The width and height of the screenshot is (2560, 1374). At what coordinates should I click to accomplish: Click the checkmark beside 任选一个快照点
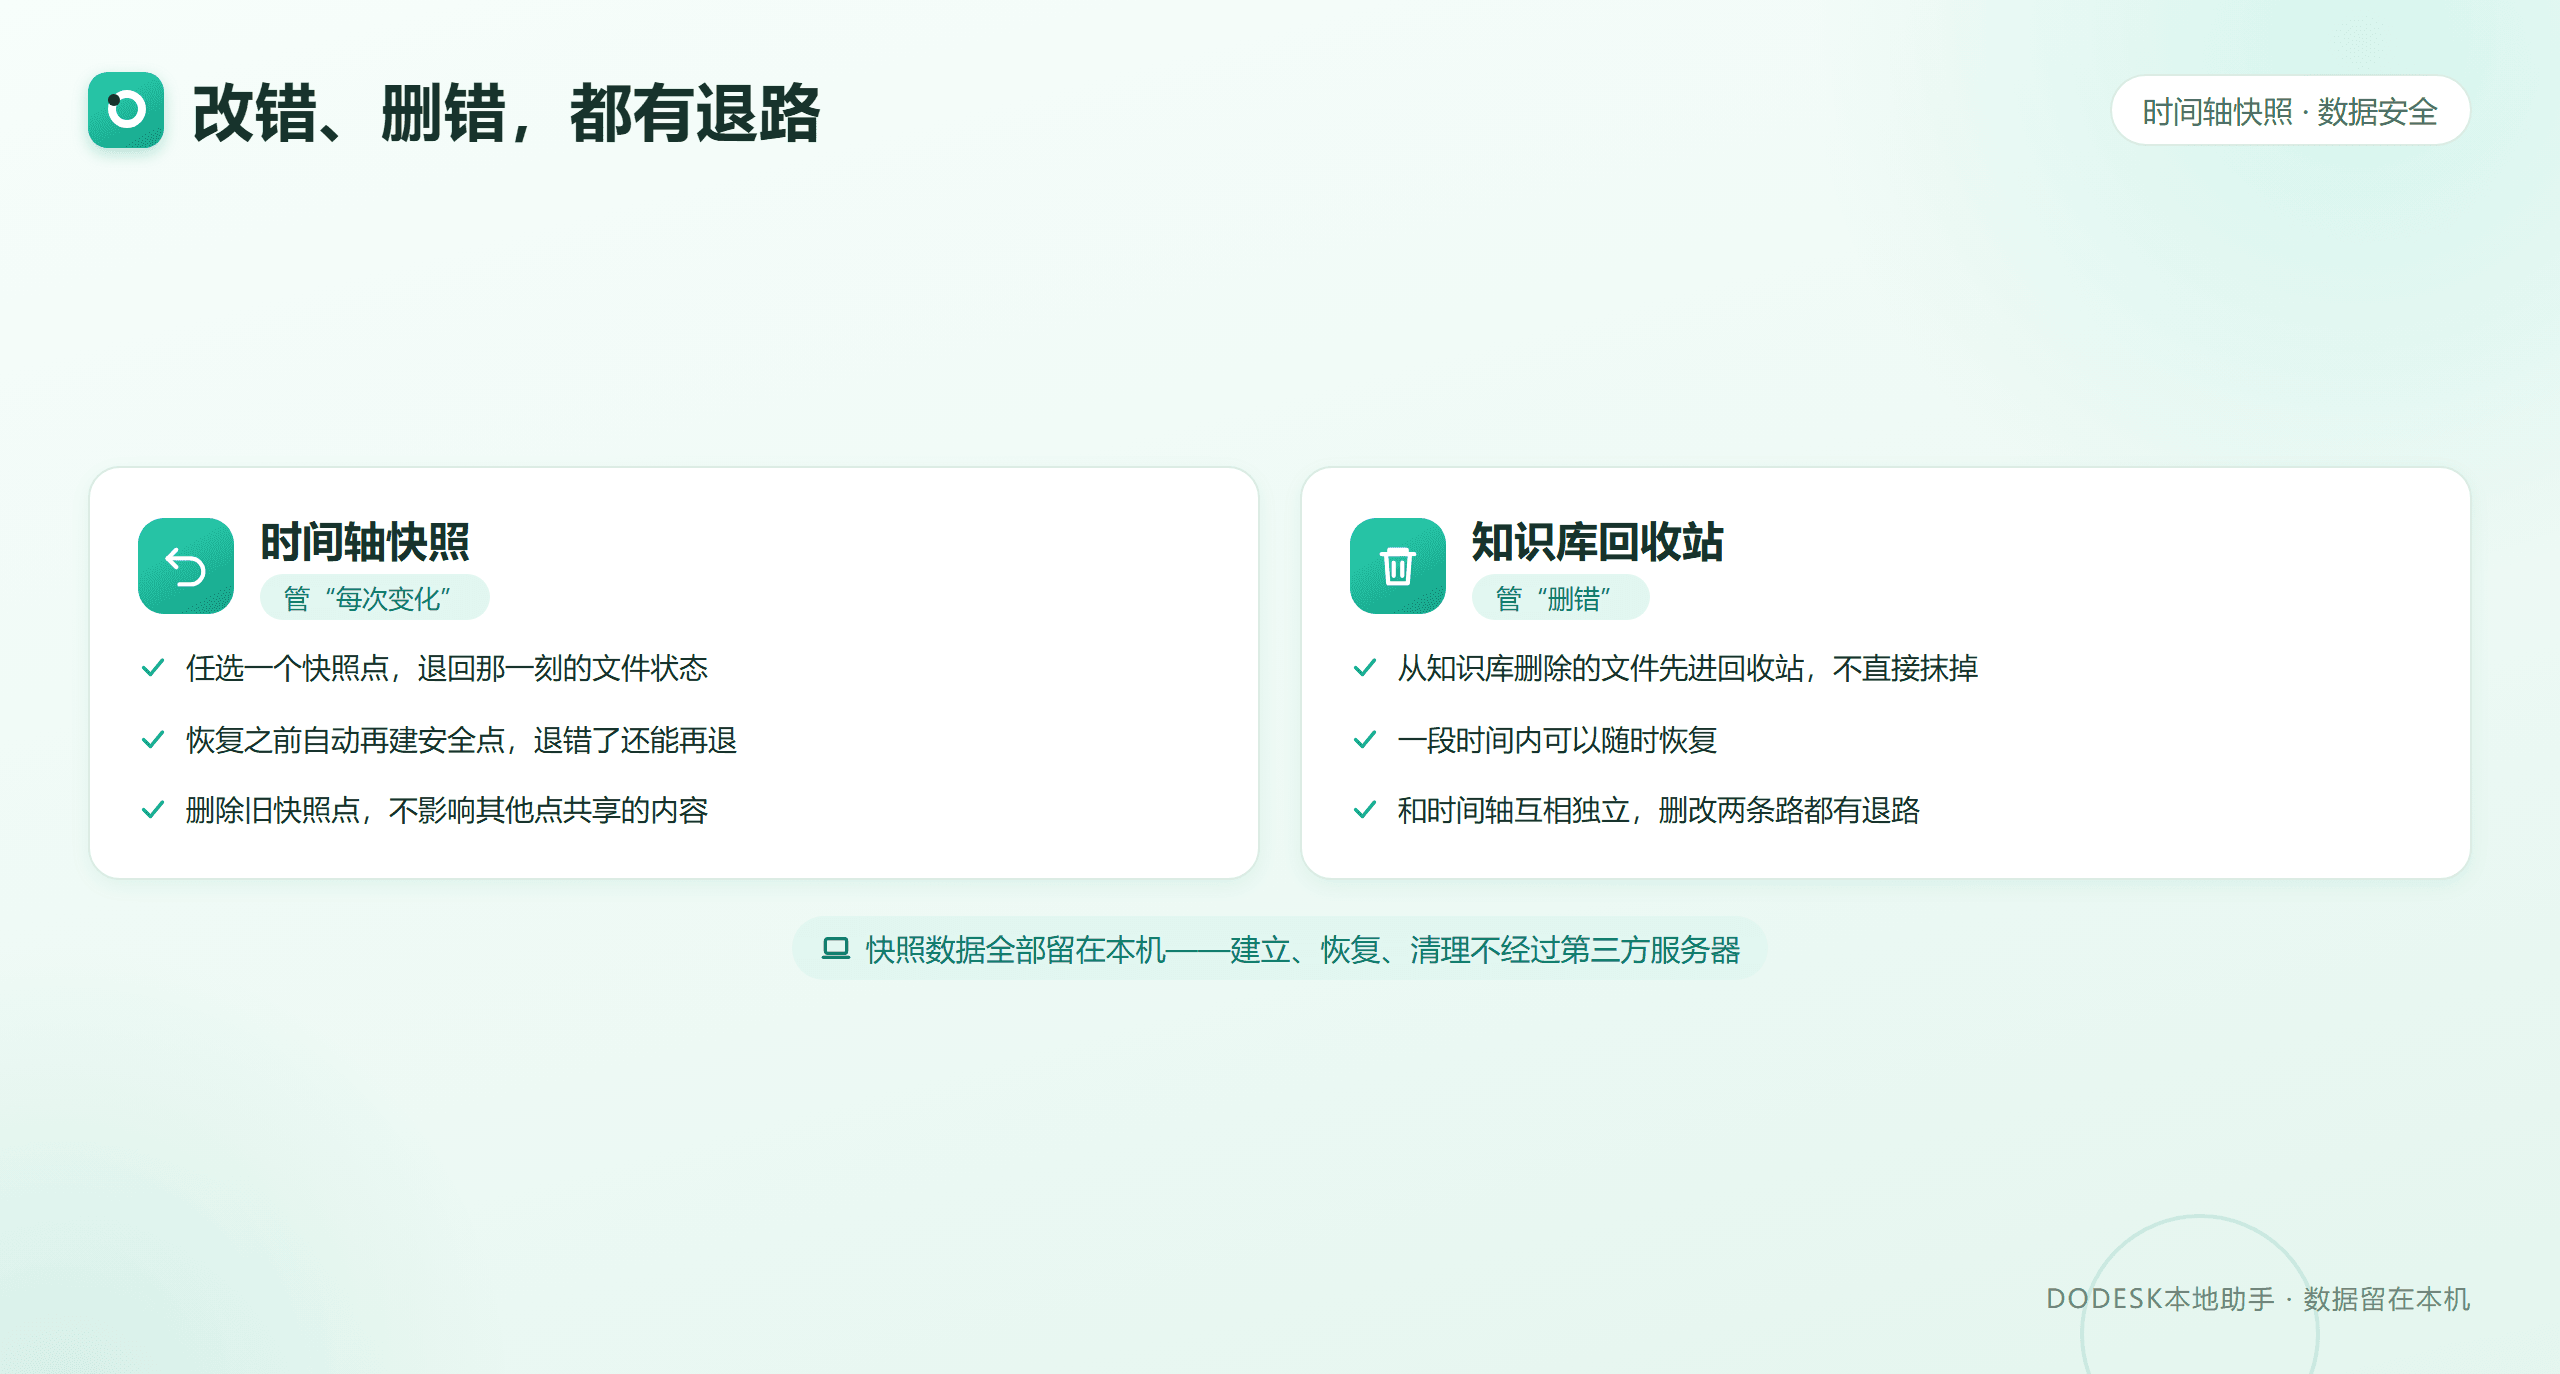(x=153, y=667)
